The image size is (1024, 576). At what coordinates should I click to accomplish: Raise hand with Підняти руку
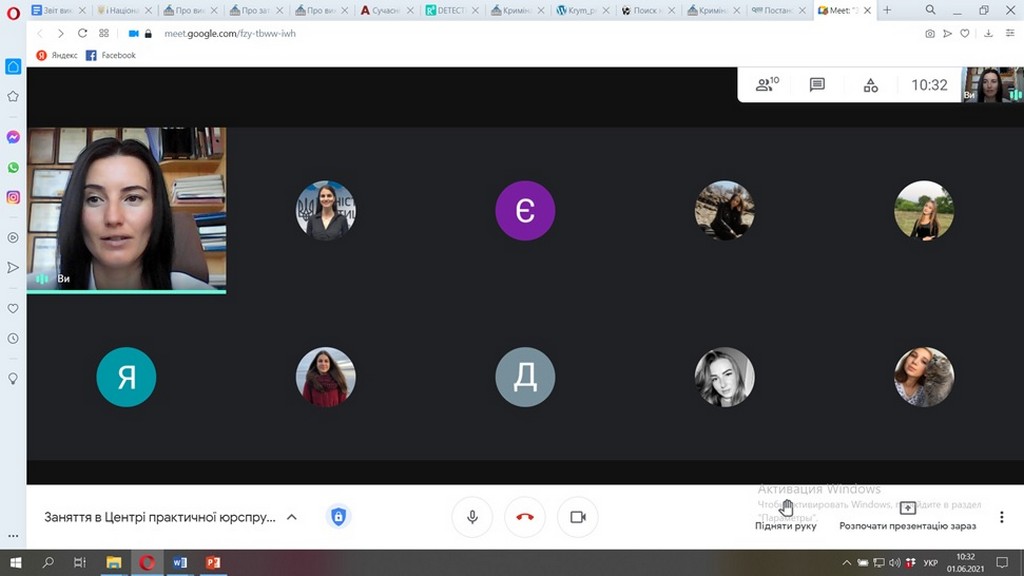(x=786, y=514)
